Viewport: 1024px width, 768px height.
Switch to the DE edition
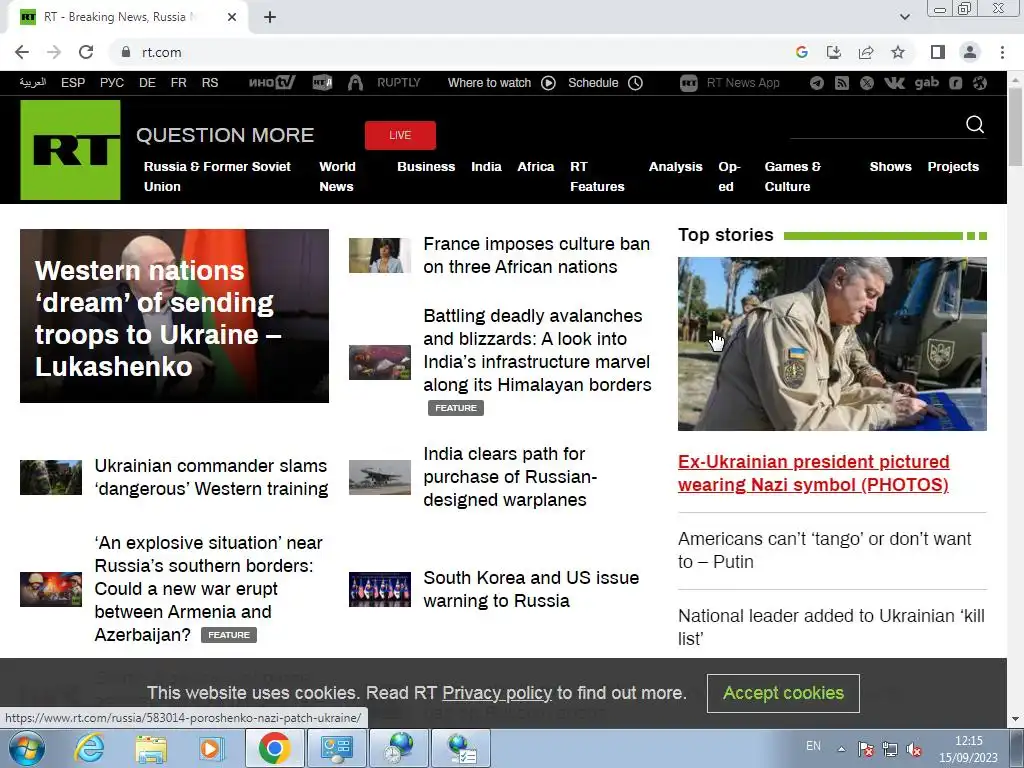pos(147,83)
